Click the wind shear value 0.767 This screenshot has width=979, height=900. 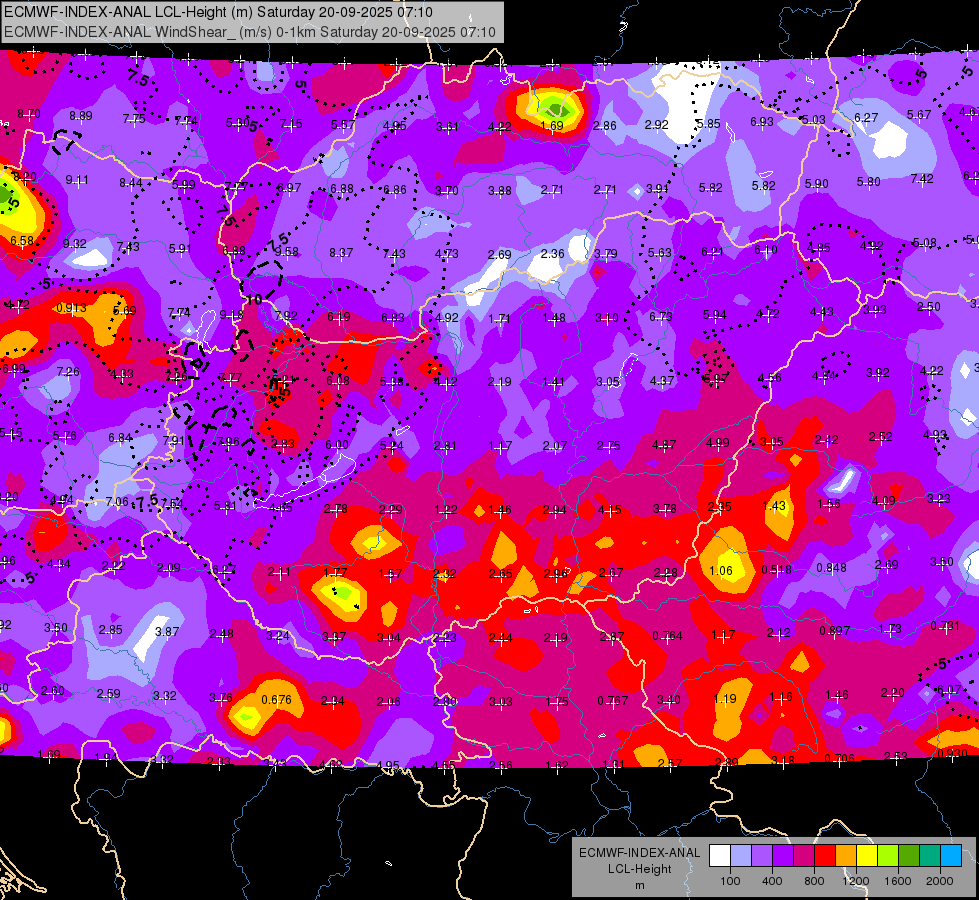click(x=612, y=701)
